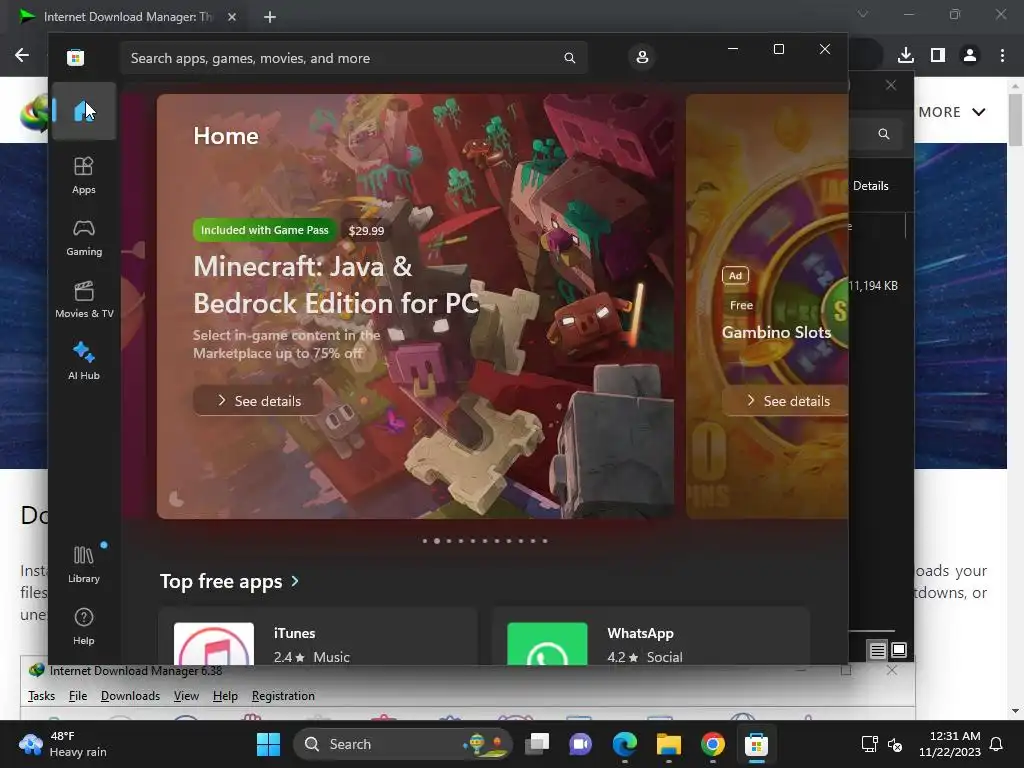Click the Microsoft Store logo icon
Viewport: 1024px width, 768px height.
[x=76, y=57]
